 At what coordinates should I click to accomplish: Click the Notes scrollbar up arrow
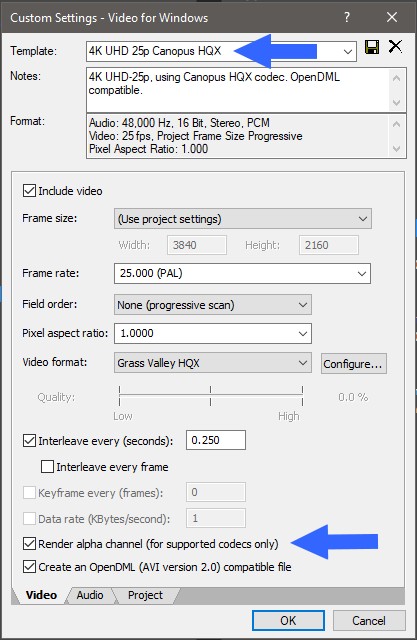coord(397,78)
